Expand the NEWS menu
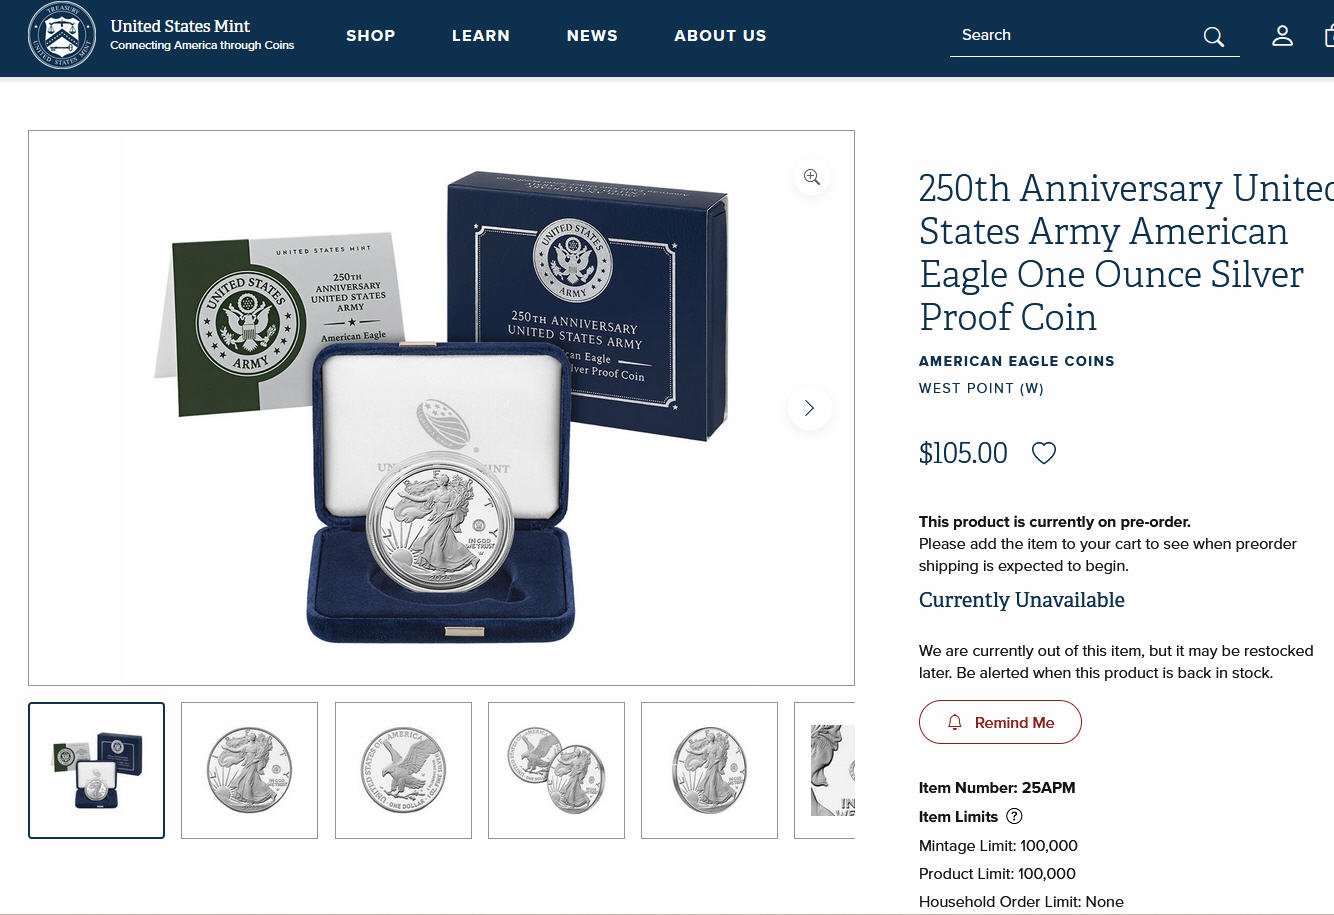The image size is (1334, 915). (592, 35)
